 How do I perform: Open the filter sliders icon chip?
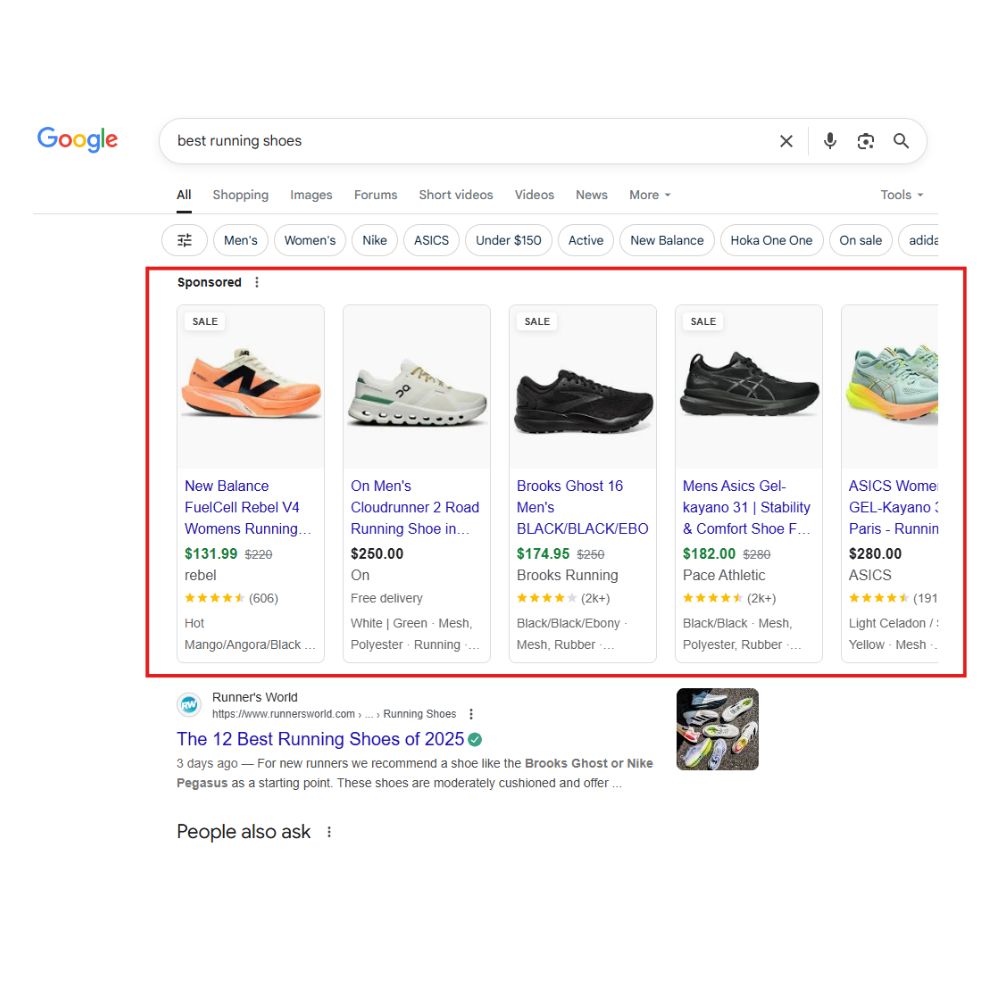click(x=184, y=240)
